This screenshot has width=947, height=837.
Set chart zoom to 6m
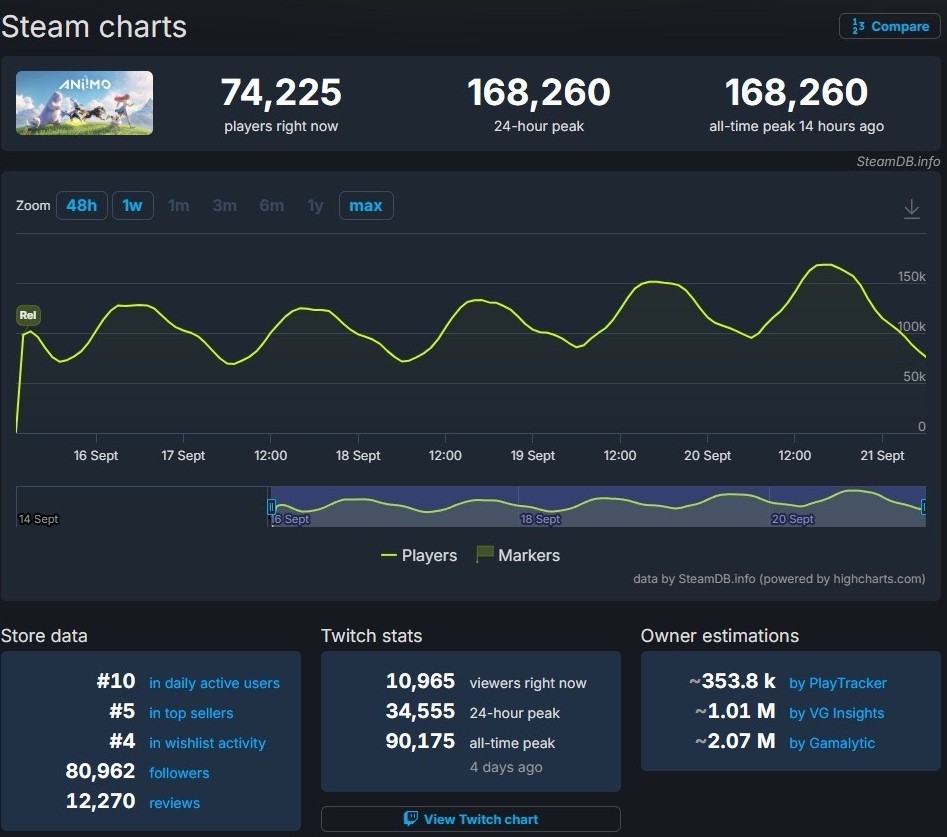click(x=271, y=205)
